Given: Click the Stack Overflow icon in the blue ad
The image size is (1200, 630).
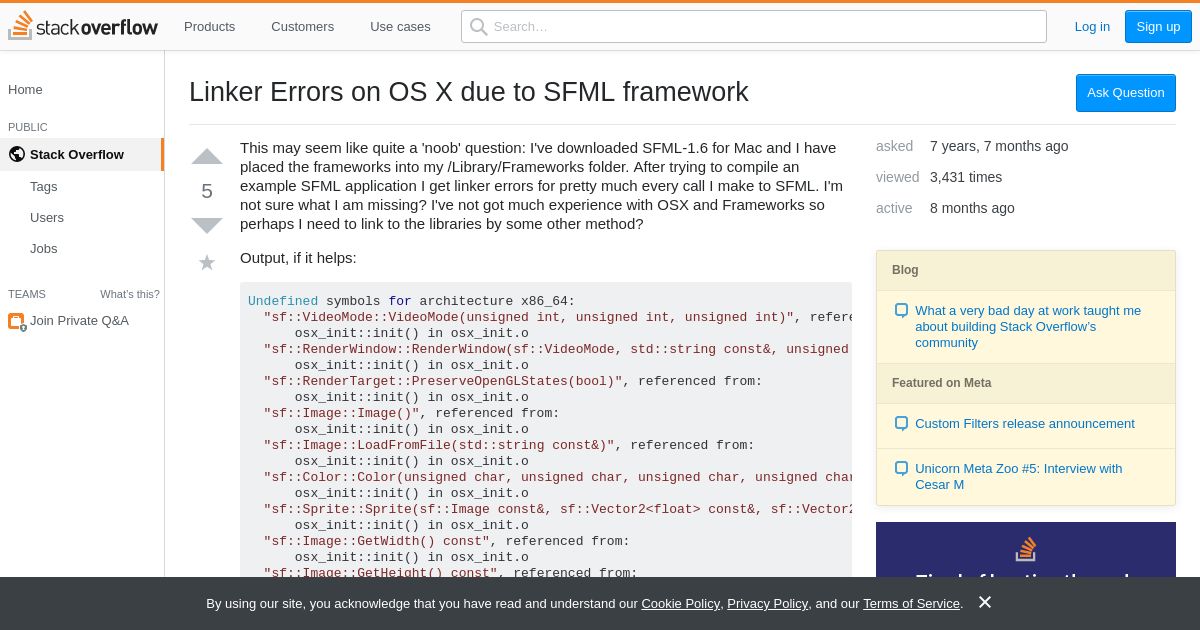Looking at the screenshot, I should coord(1026,549).
